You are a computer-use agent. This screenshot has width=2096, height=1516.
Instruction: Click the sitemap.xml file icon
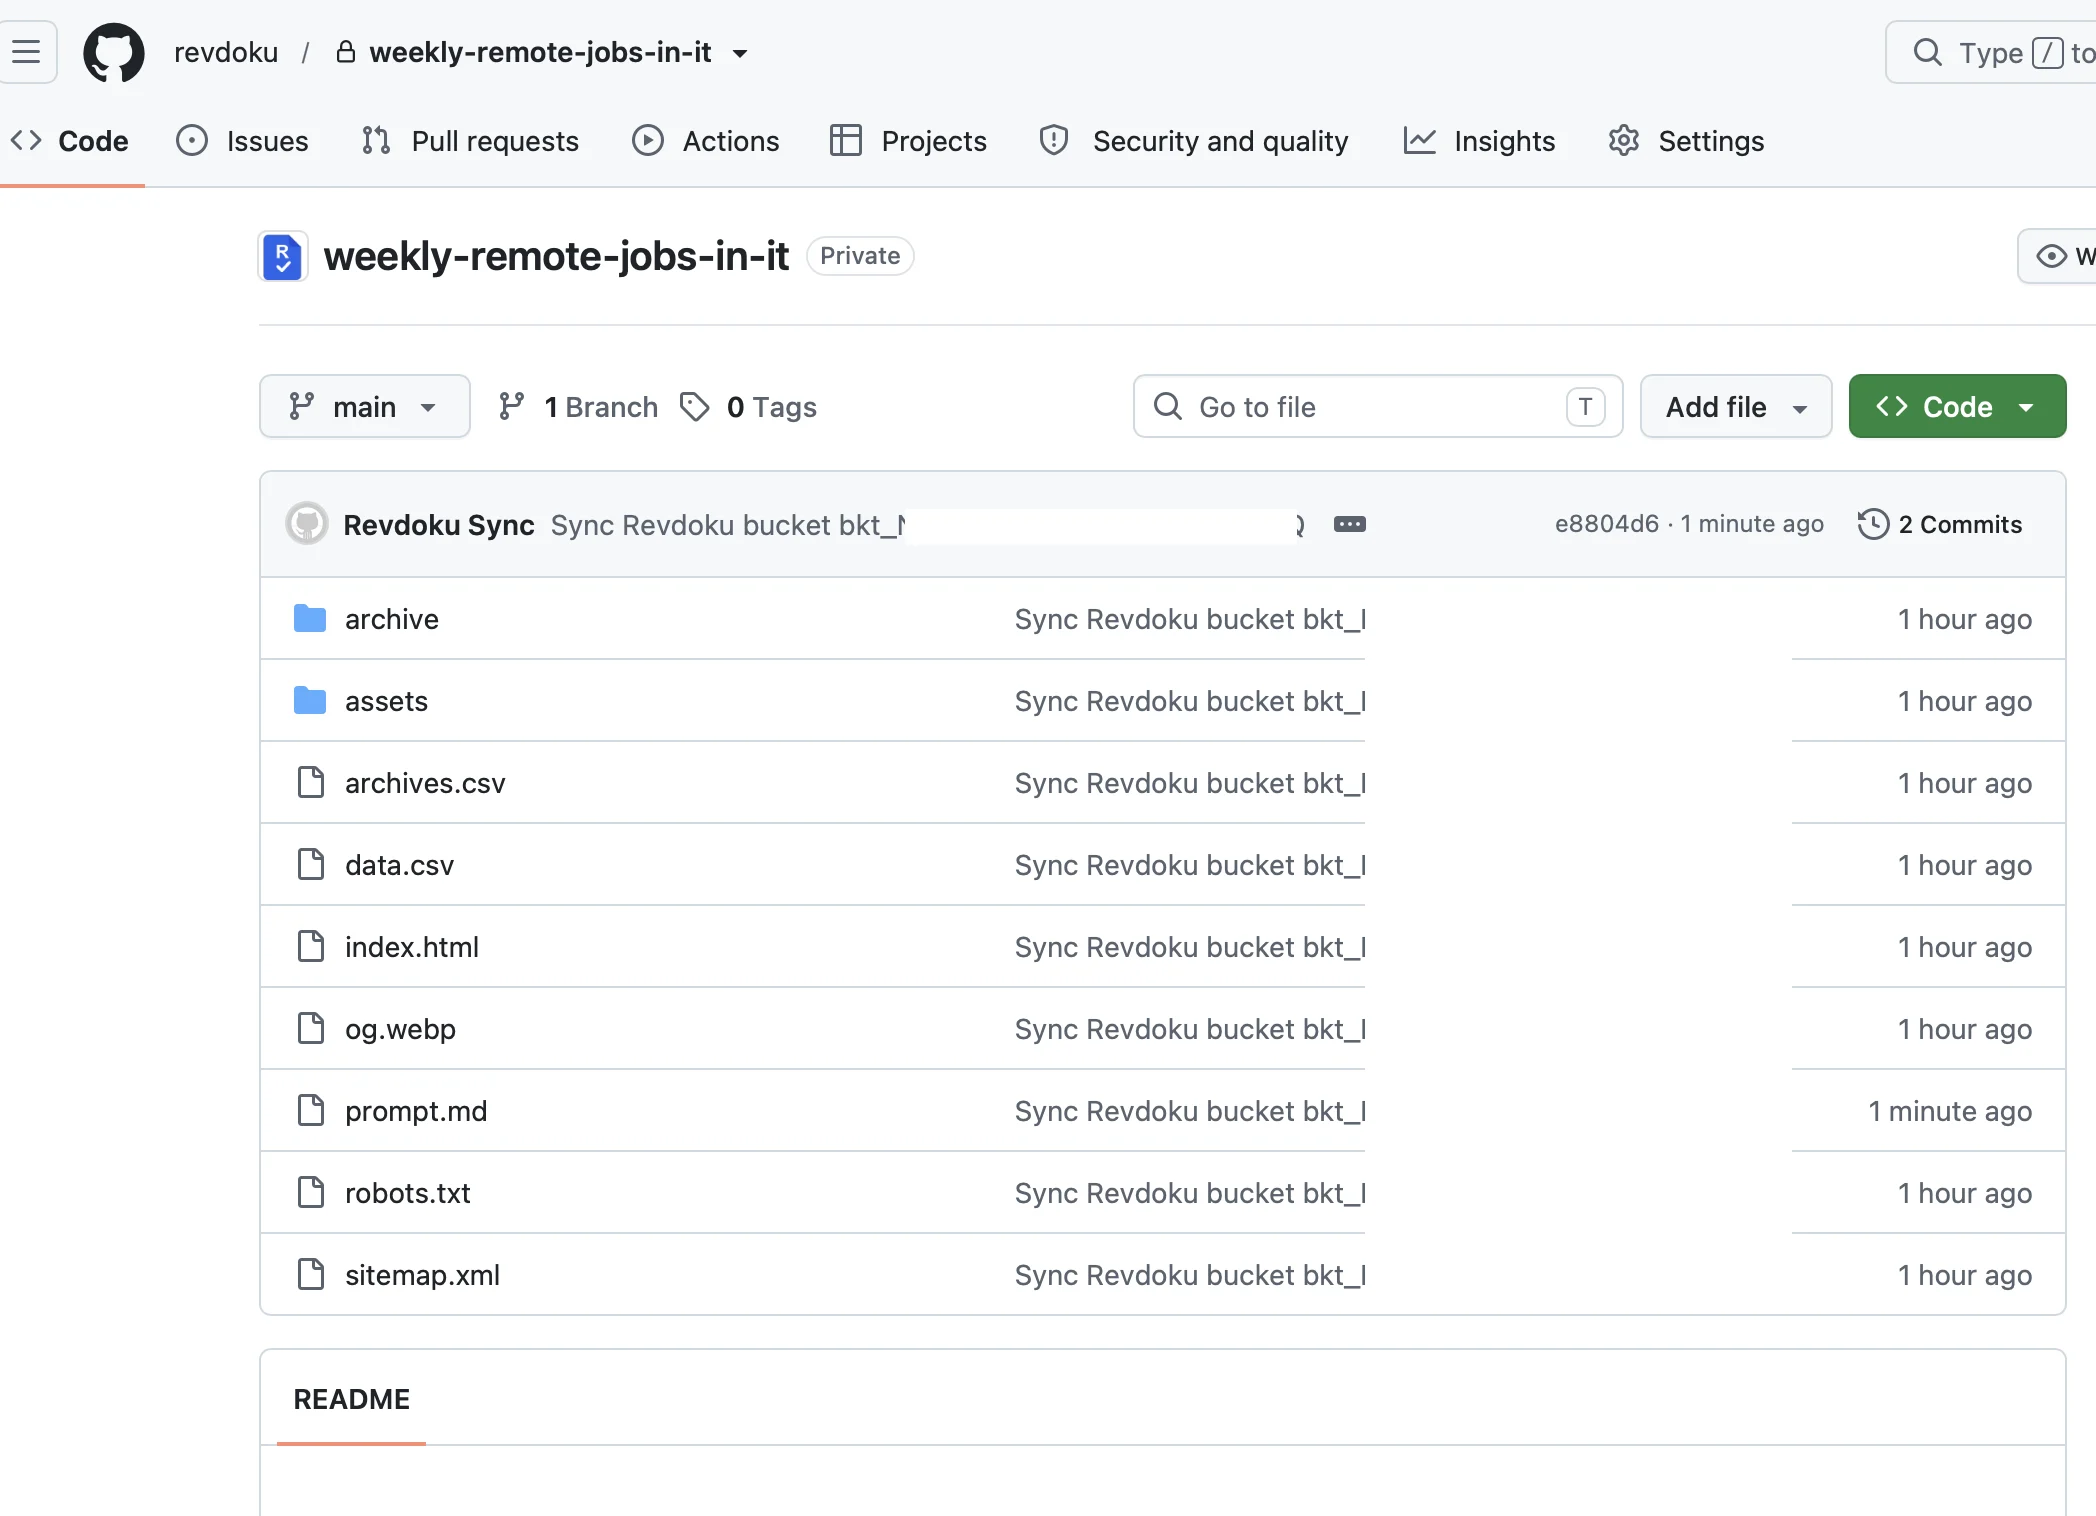311,1274
